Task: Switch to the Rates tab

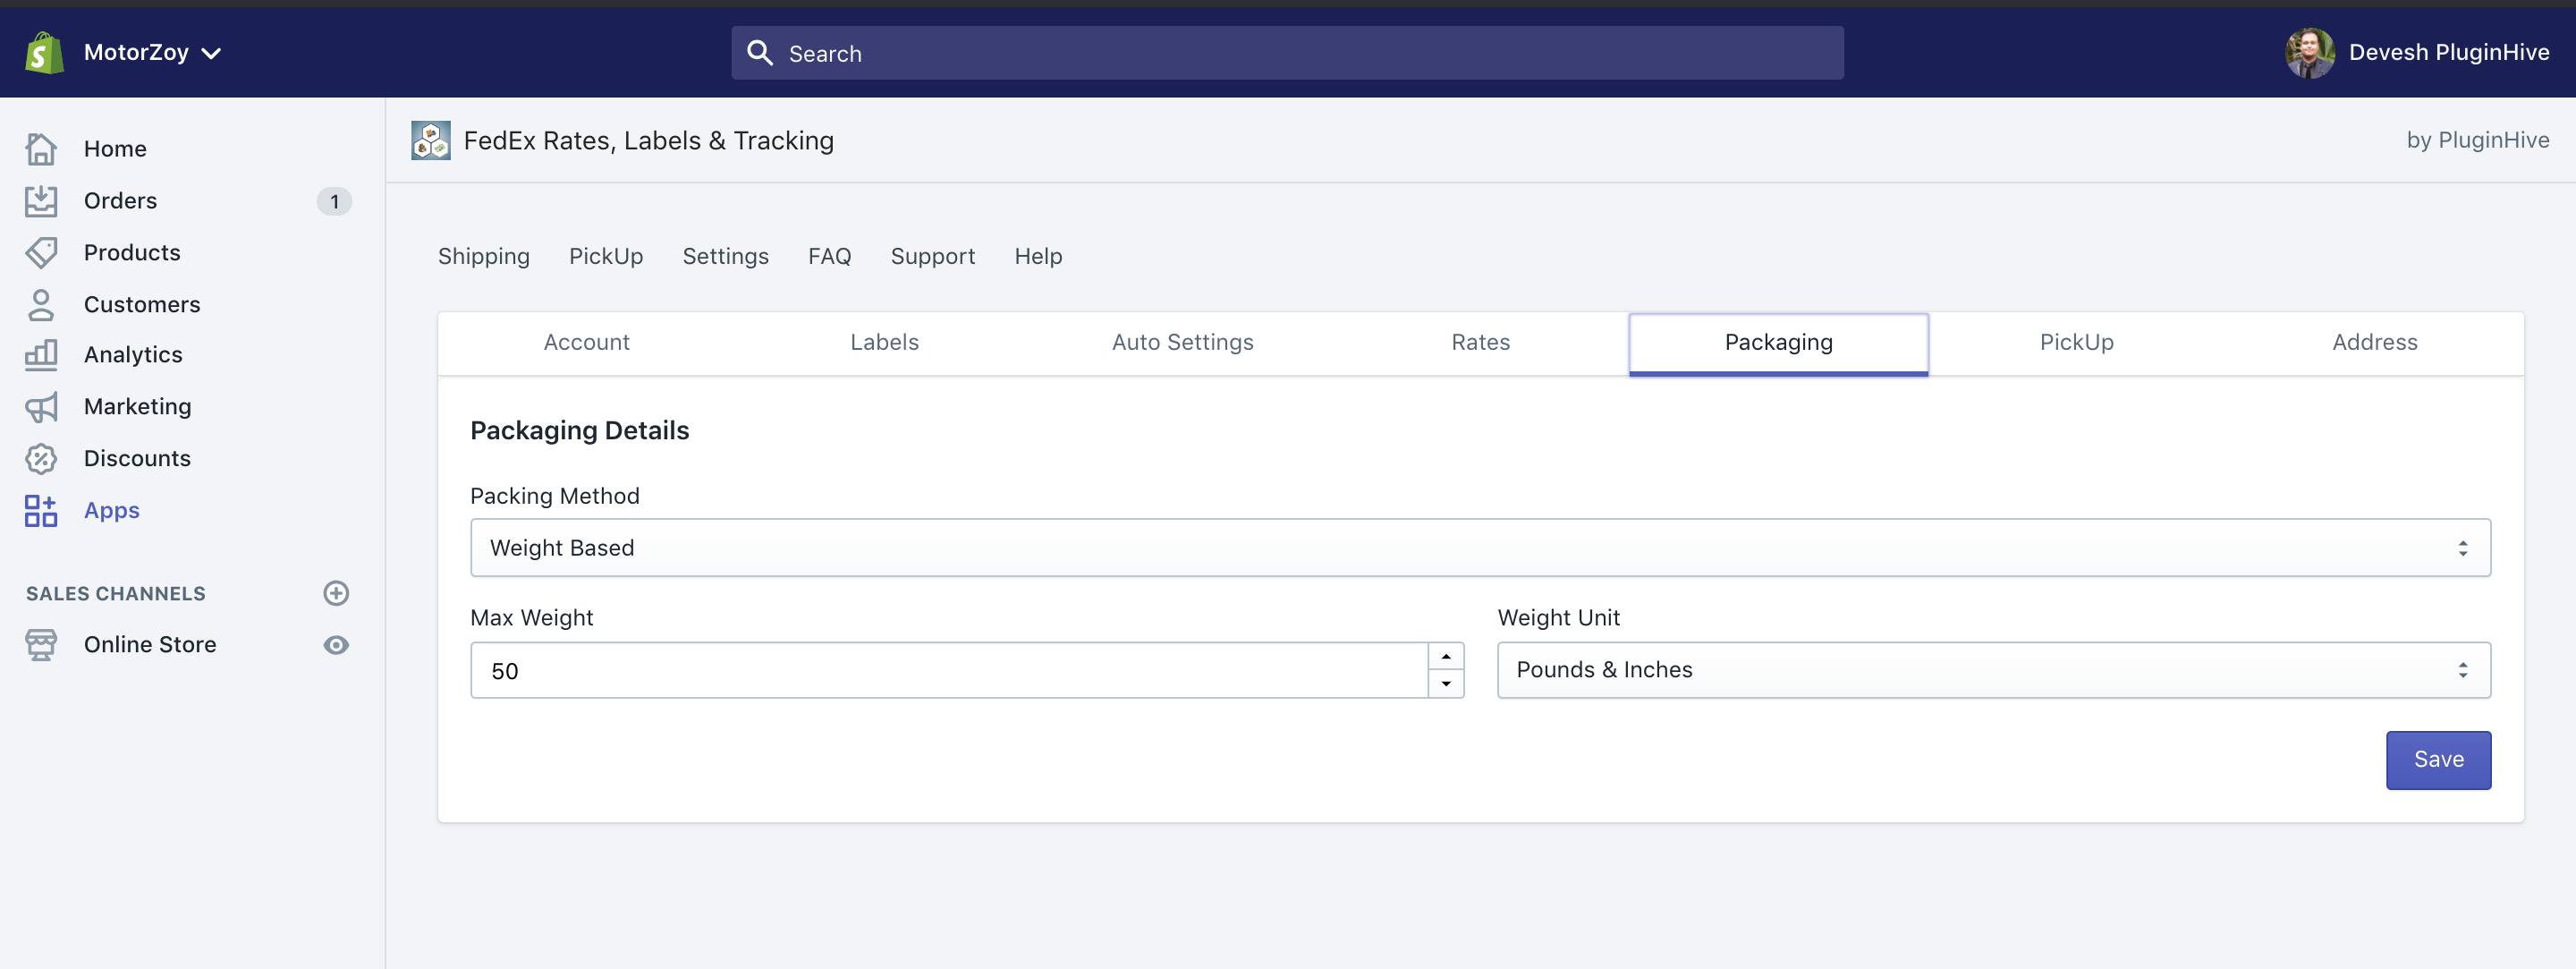Action: pos(1481,343)
